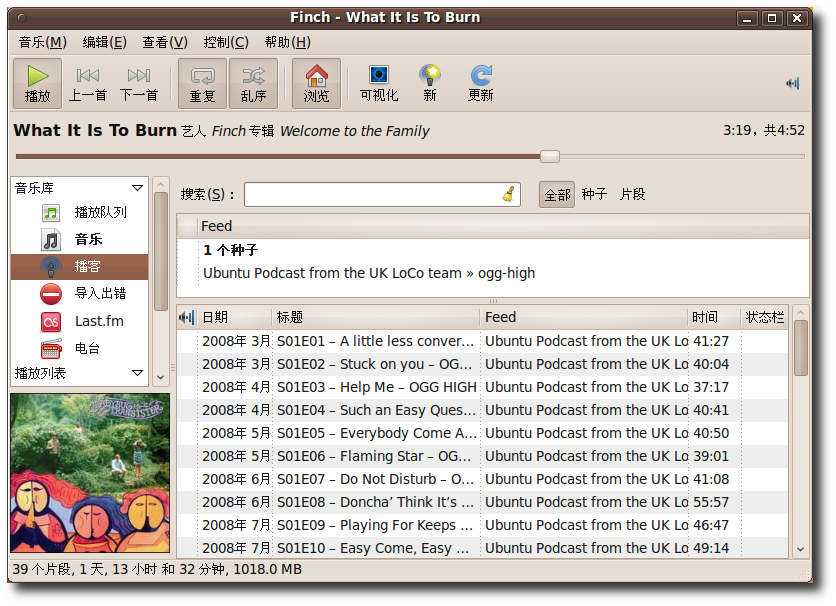Click the playing-indicator speaker column header

click(187, 318)
